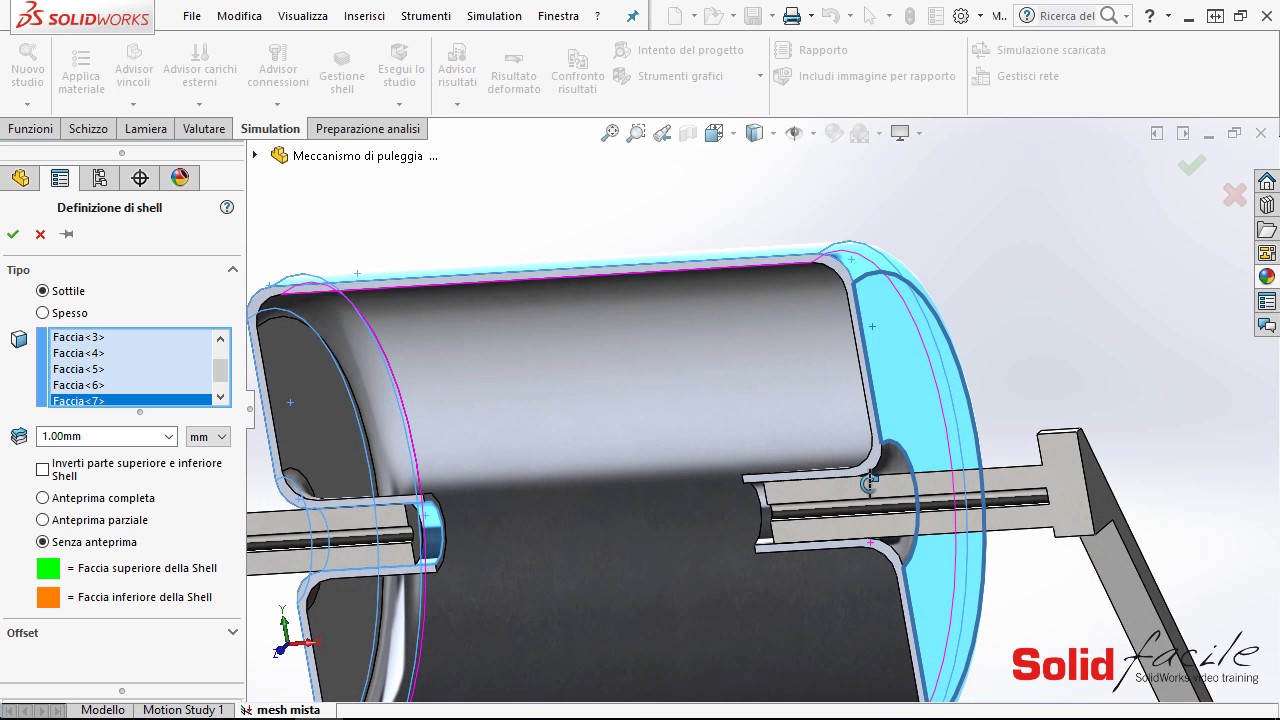Click the green Faccia superiore swatch
The image size is (1280, 720).
[48, 568]
